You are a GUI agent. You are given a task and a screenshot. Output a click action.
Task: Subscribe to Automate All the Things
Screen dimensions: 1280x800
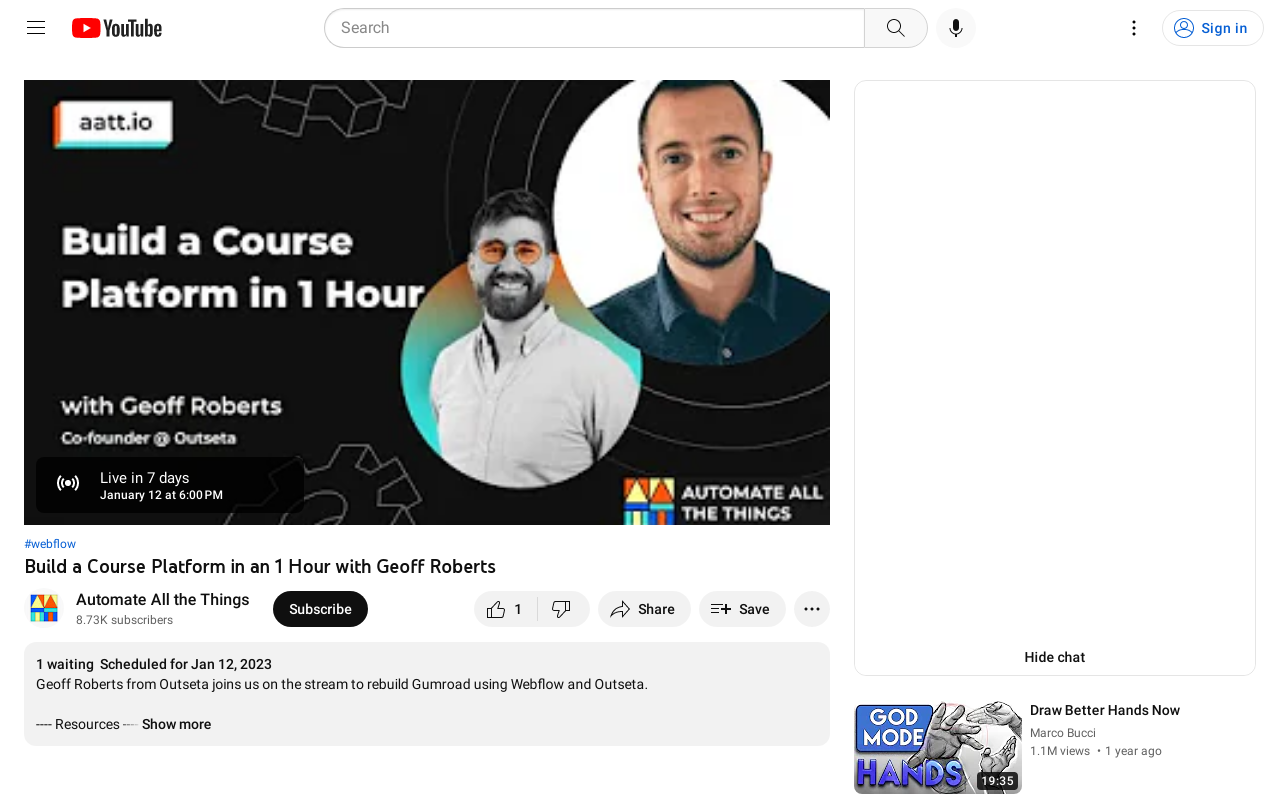coord(320,608)
